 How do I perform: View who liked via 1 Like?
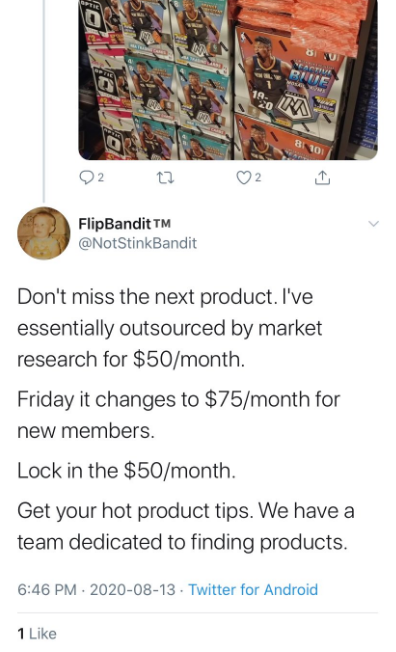pos(37,634)
